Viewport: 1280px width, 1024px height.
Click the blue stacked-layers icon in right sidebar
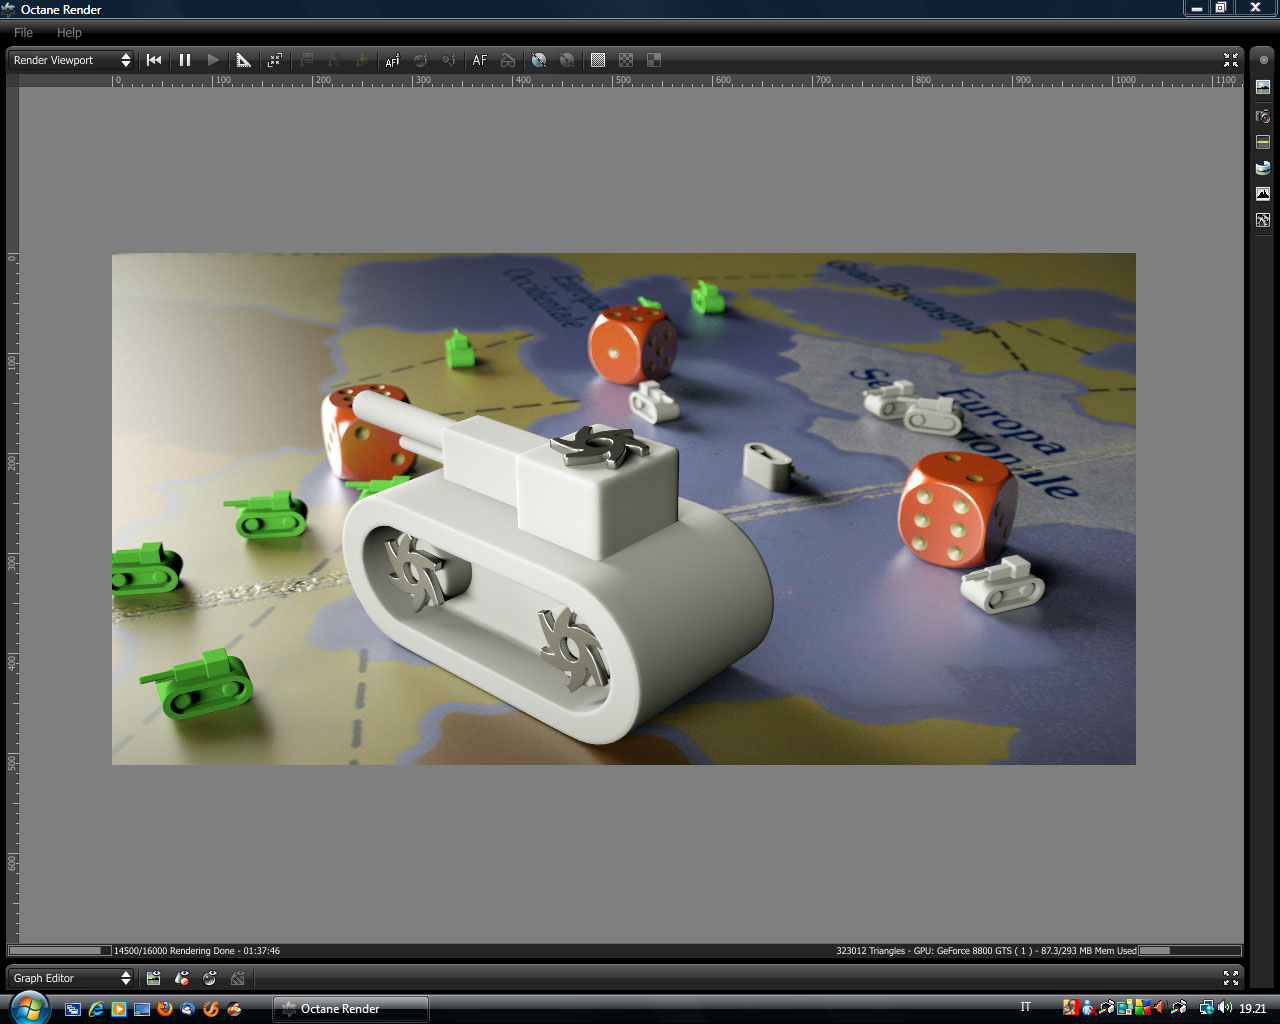1263,168
